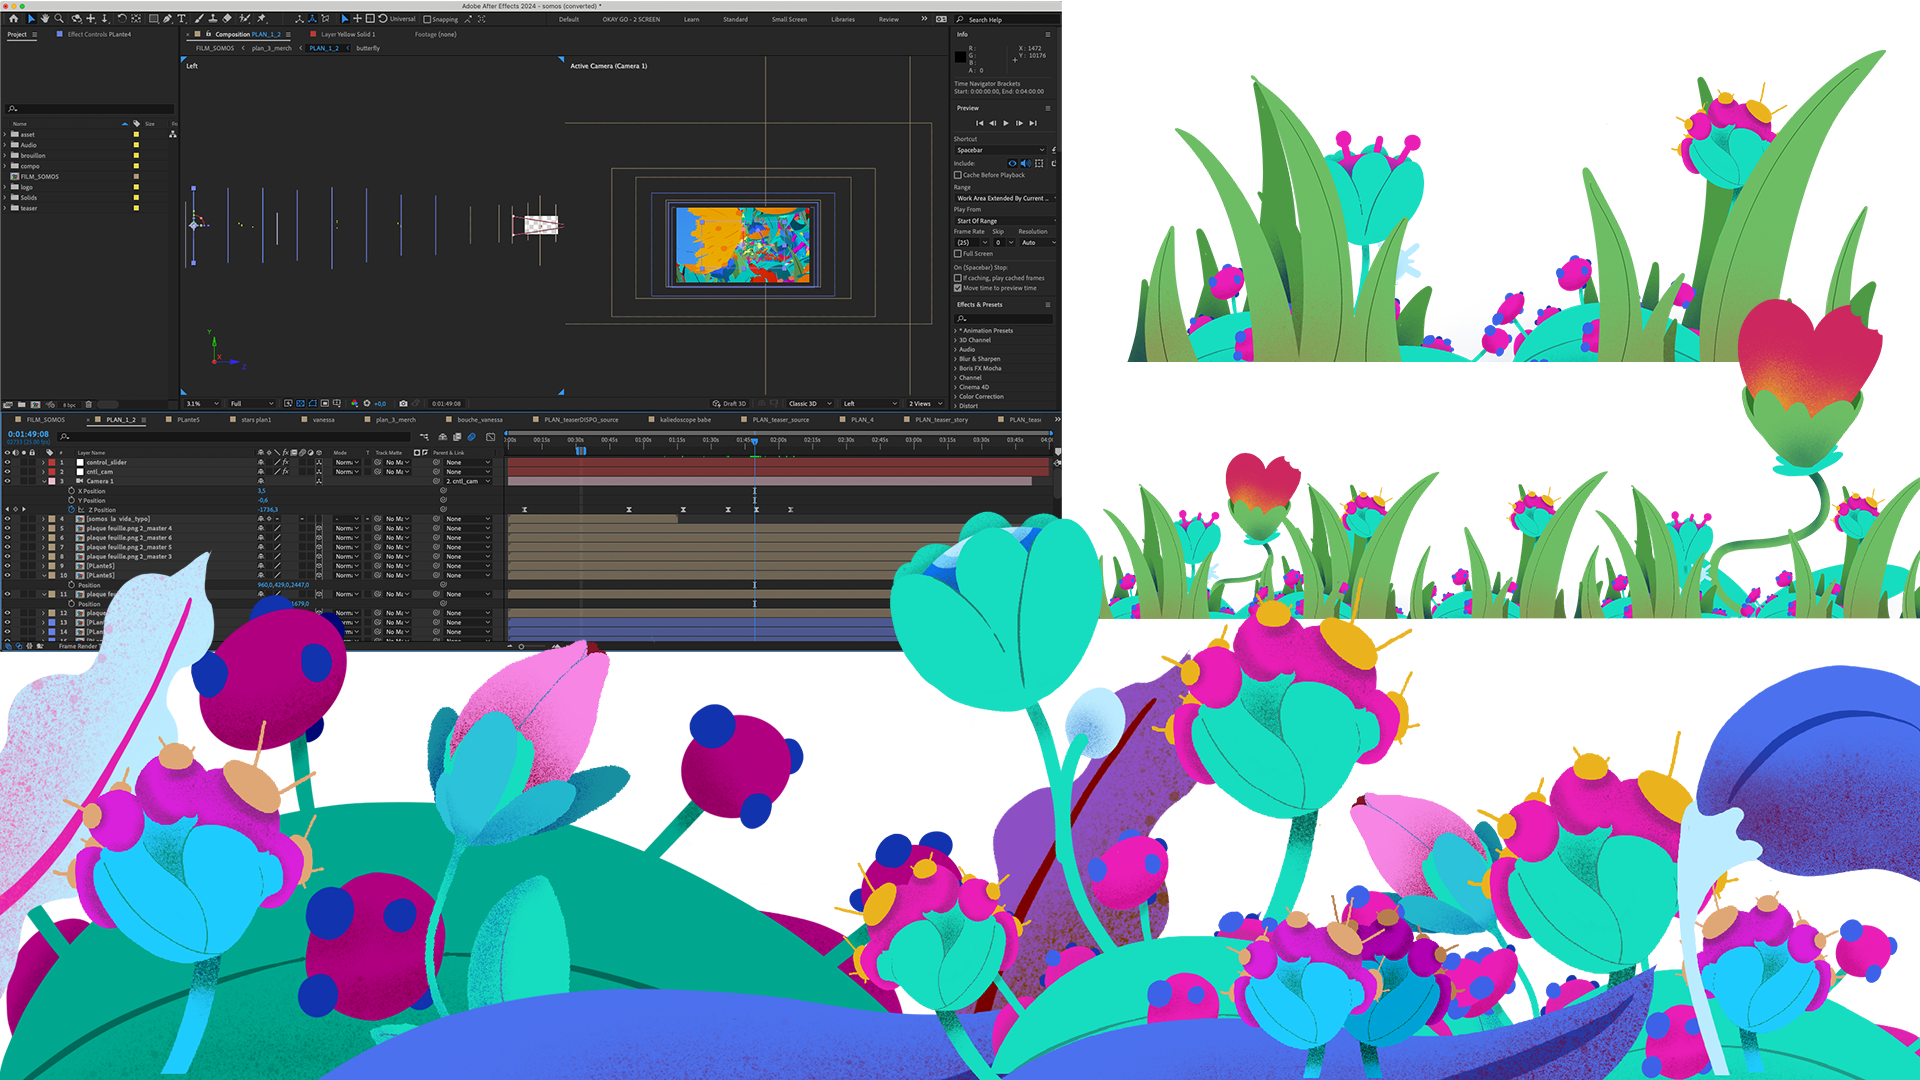The image size is (1920, 1080).
Task: Open the Full resolution dropdown in viewer
Action: pos(251,404)
